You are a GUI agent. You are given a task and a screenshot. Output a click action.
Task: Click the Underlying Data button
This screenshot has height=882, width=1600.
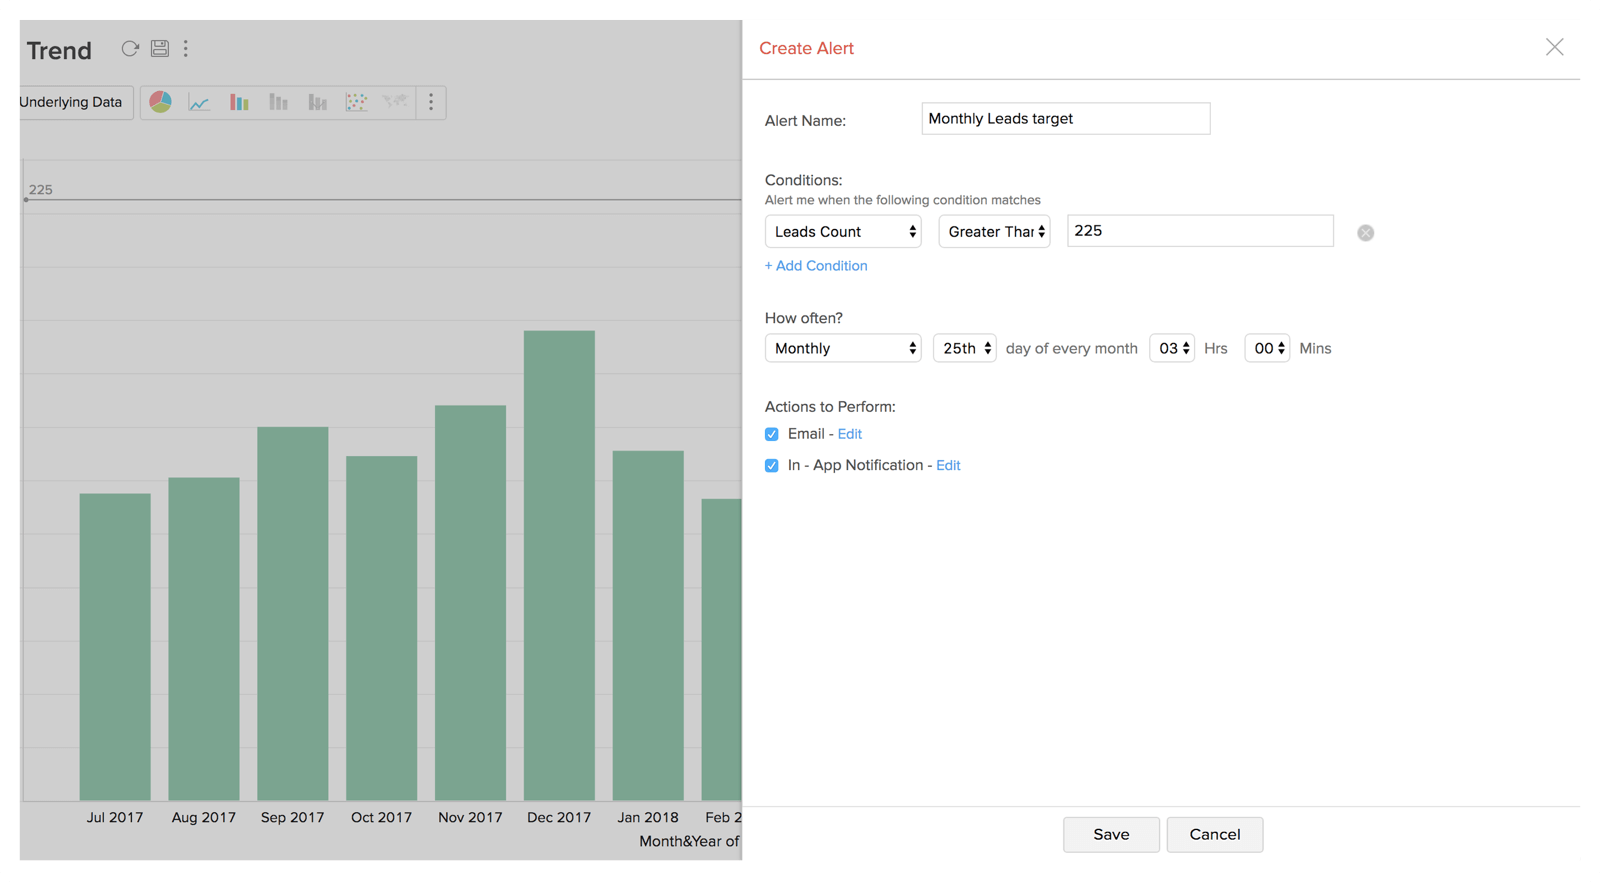[72, 102]
